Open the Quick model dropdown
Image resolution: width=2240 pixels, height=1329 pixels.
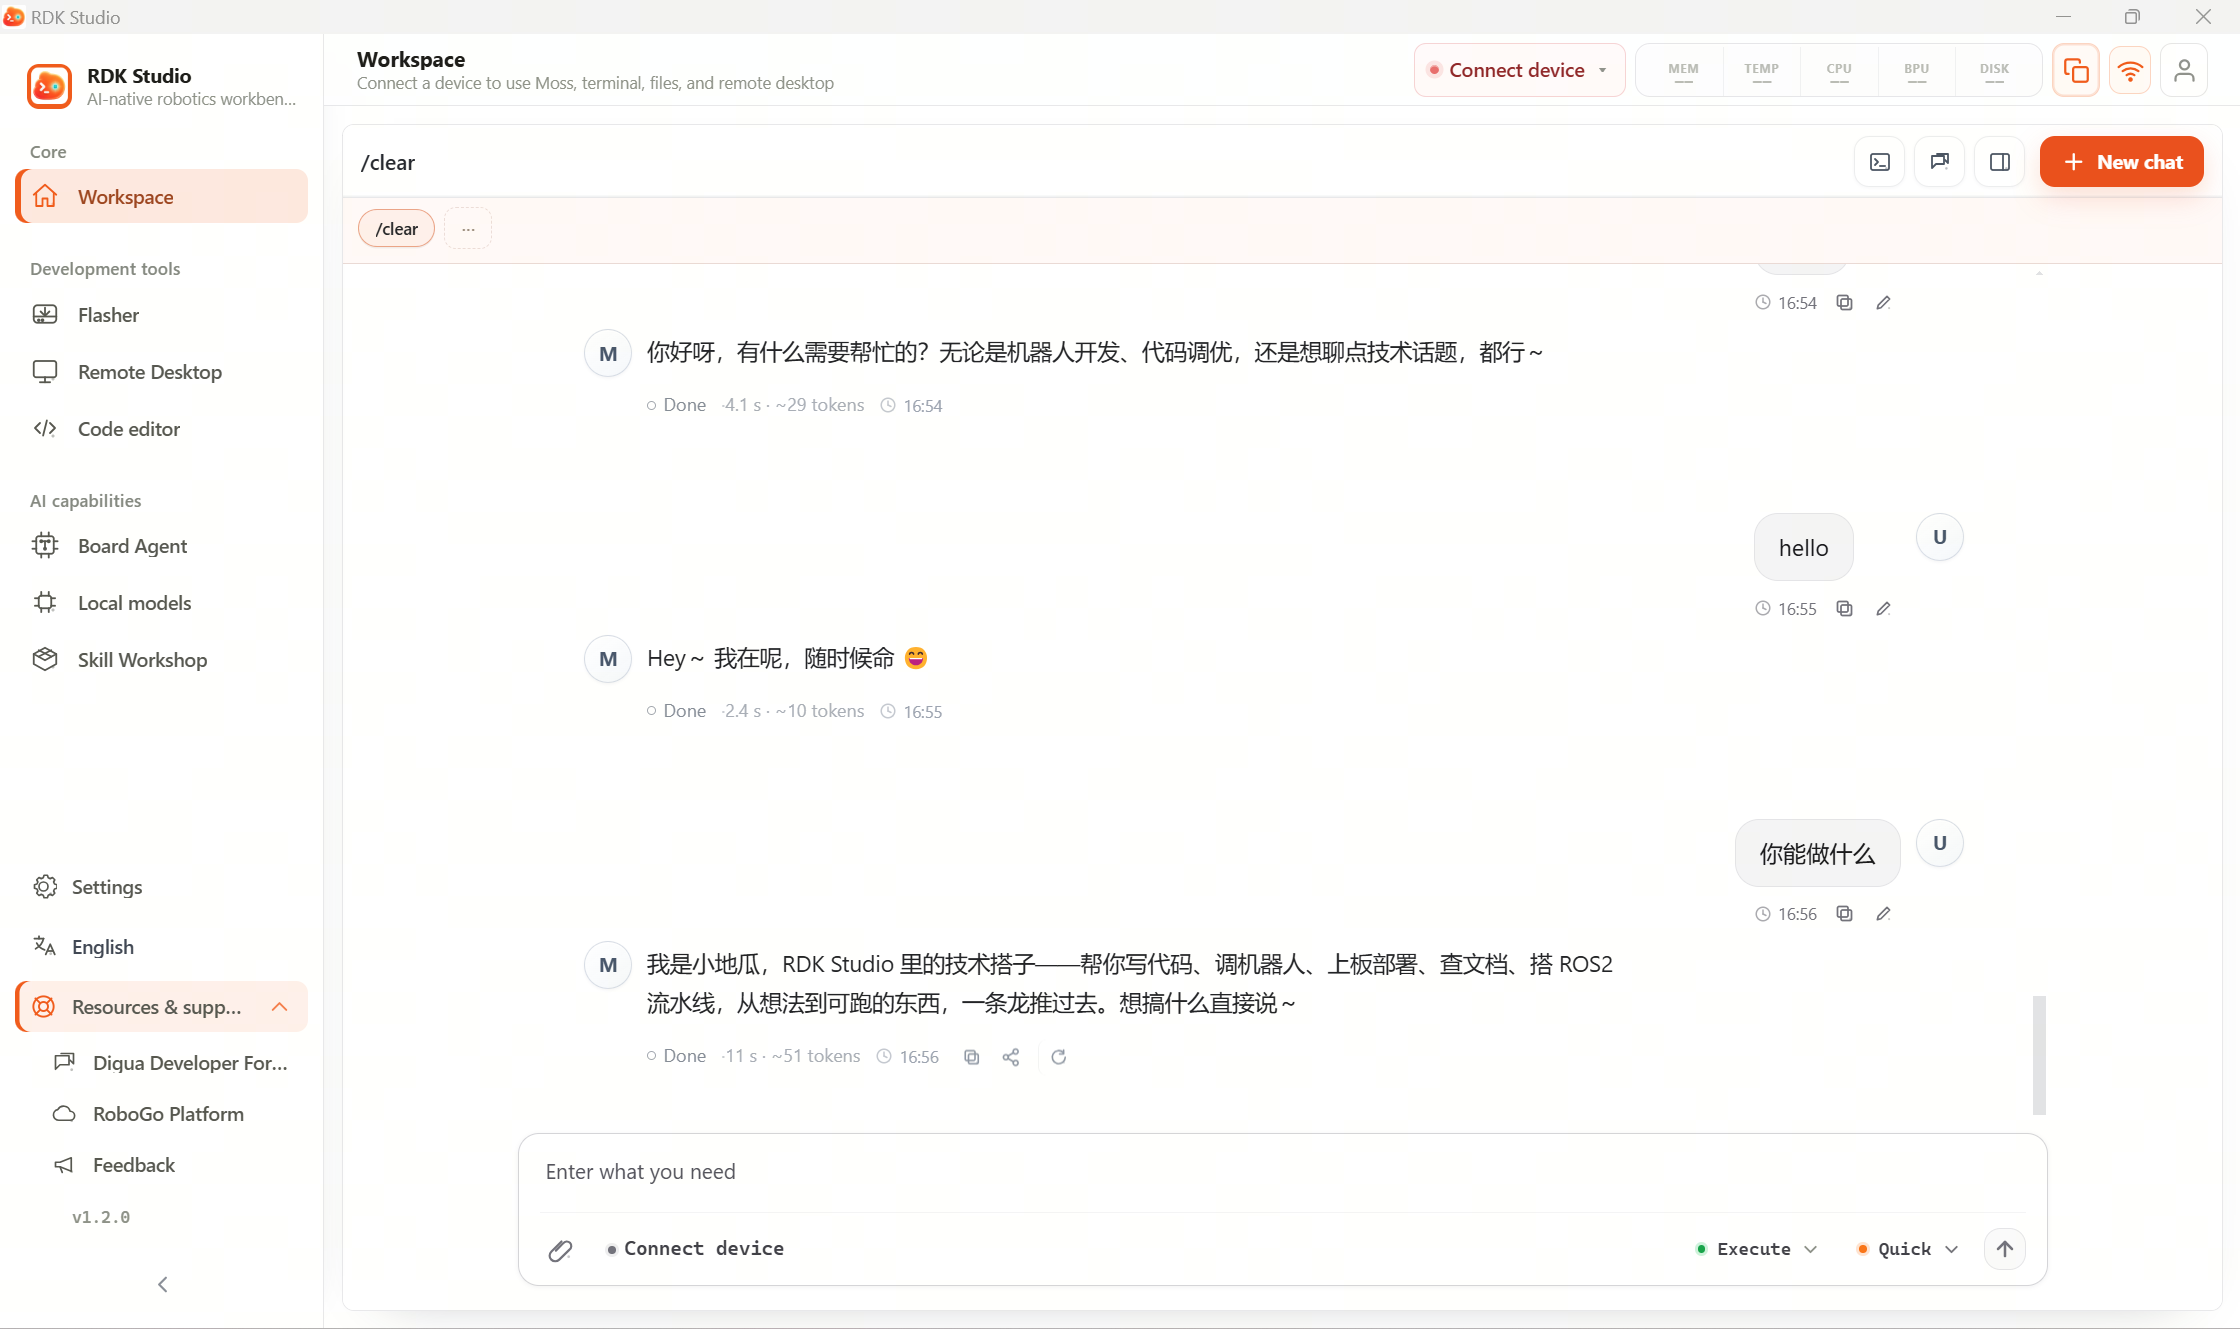click(x=1907, y=1249)
